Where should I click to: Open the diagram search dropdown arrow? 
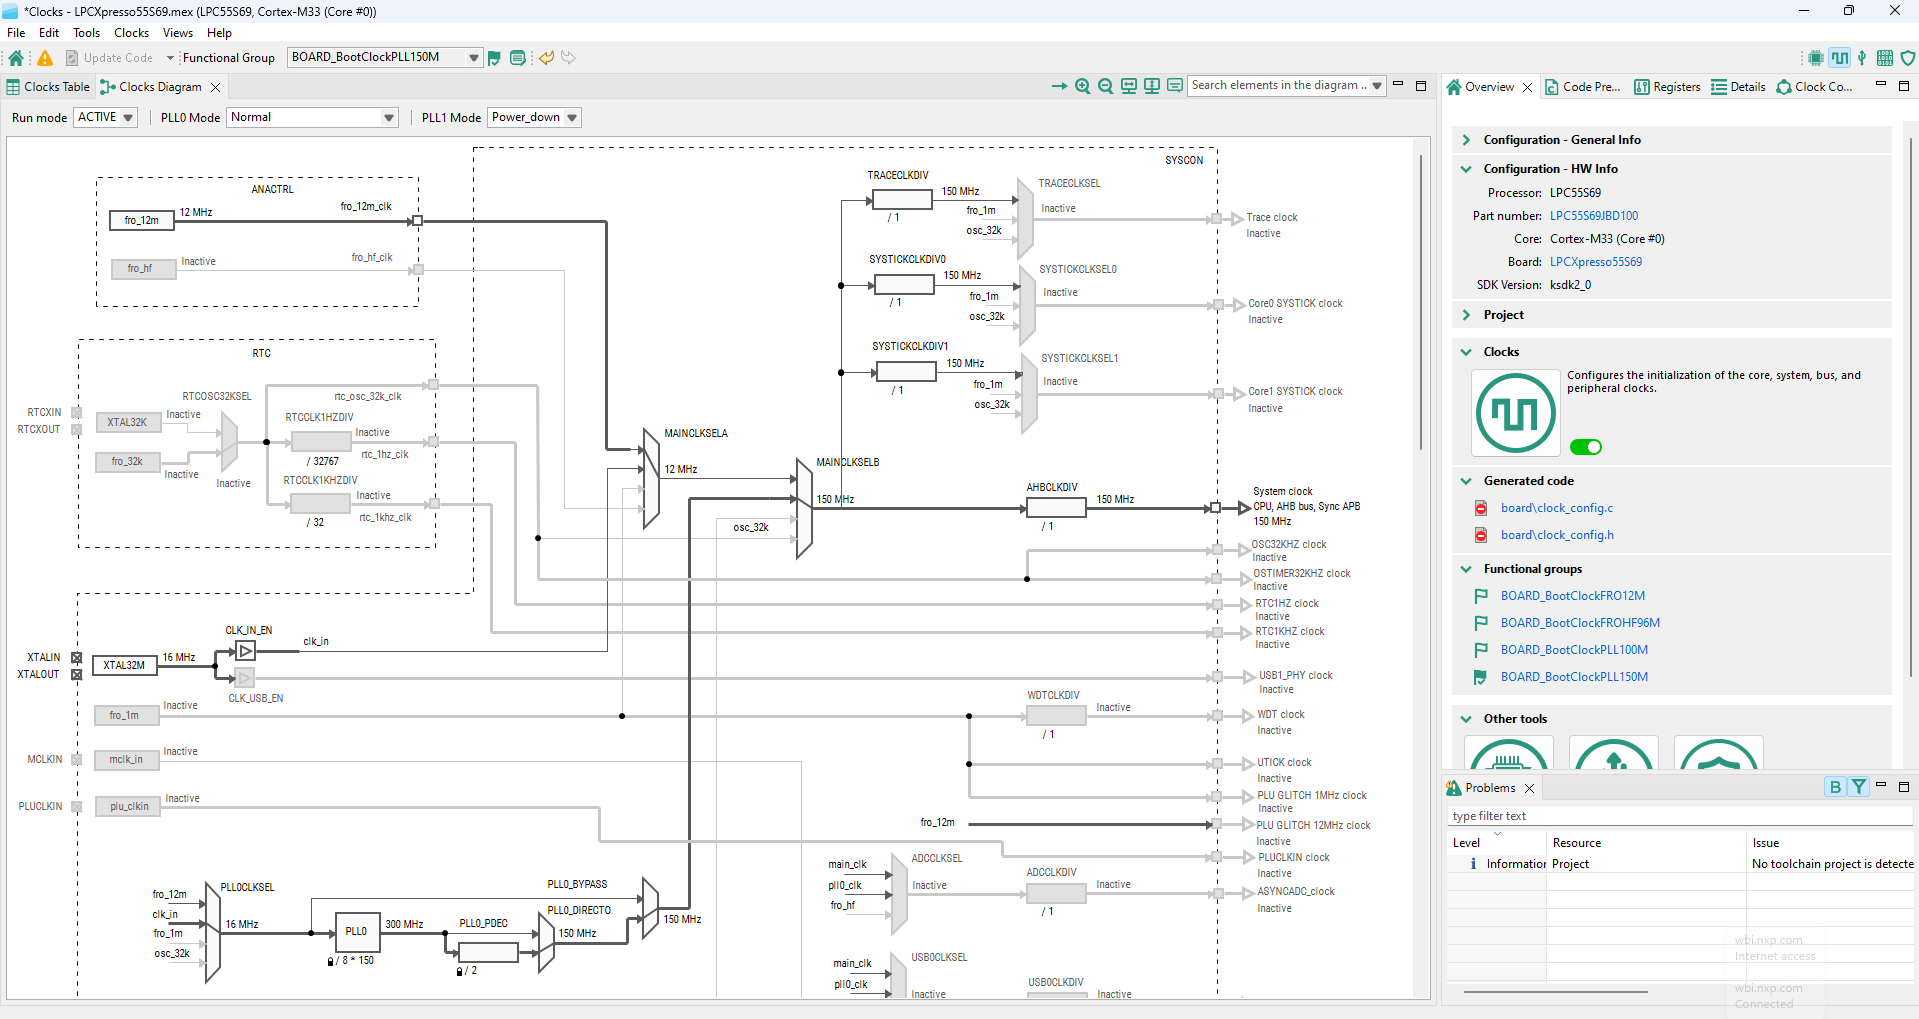pyautogui.click(x=1377, y=86)
